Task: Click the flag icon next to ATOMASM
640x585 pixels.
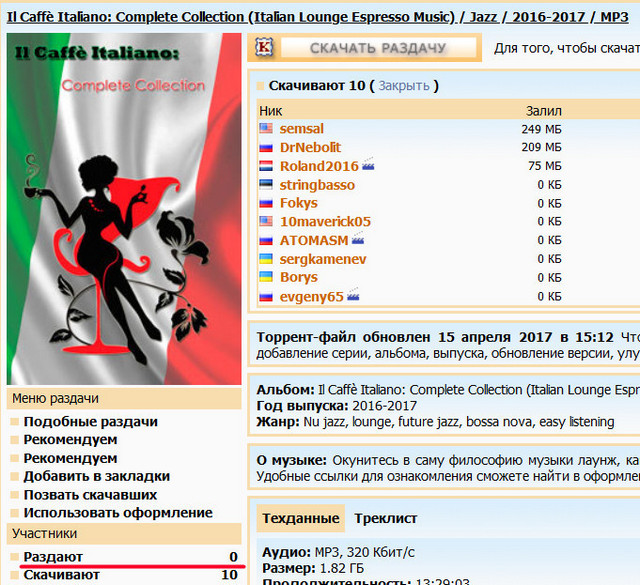Action: pos(266,240)
